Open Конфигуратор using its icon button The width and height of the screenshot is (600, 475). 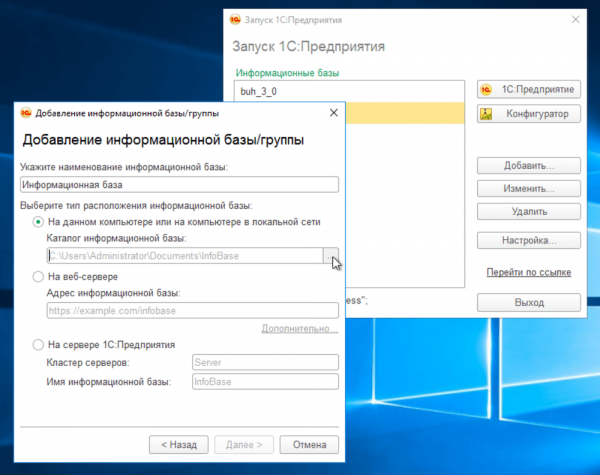[x=529, y=114]
